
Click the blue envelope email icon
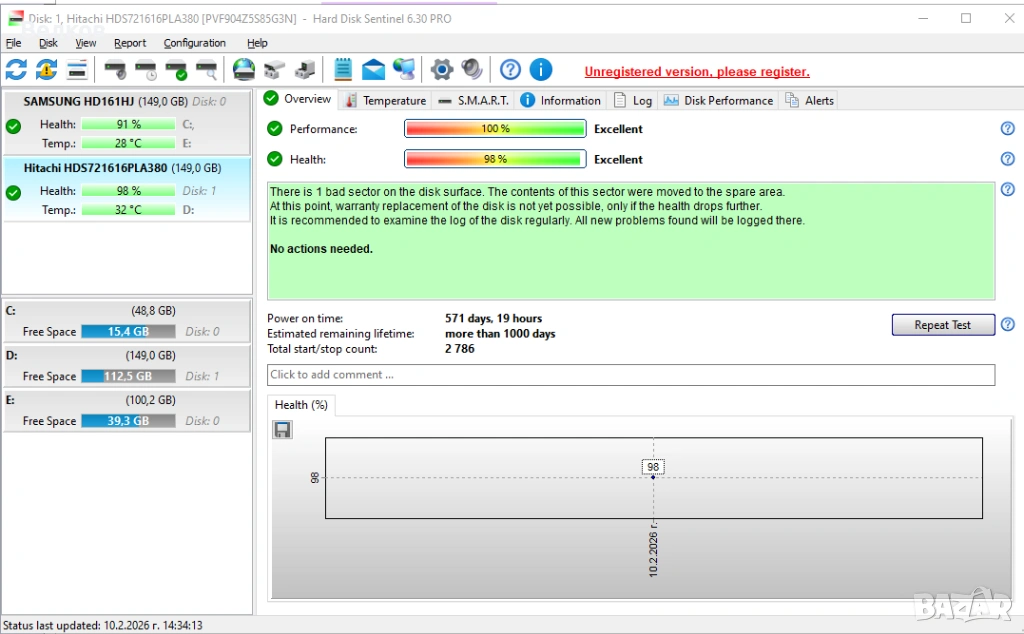[374, 69]
